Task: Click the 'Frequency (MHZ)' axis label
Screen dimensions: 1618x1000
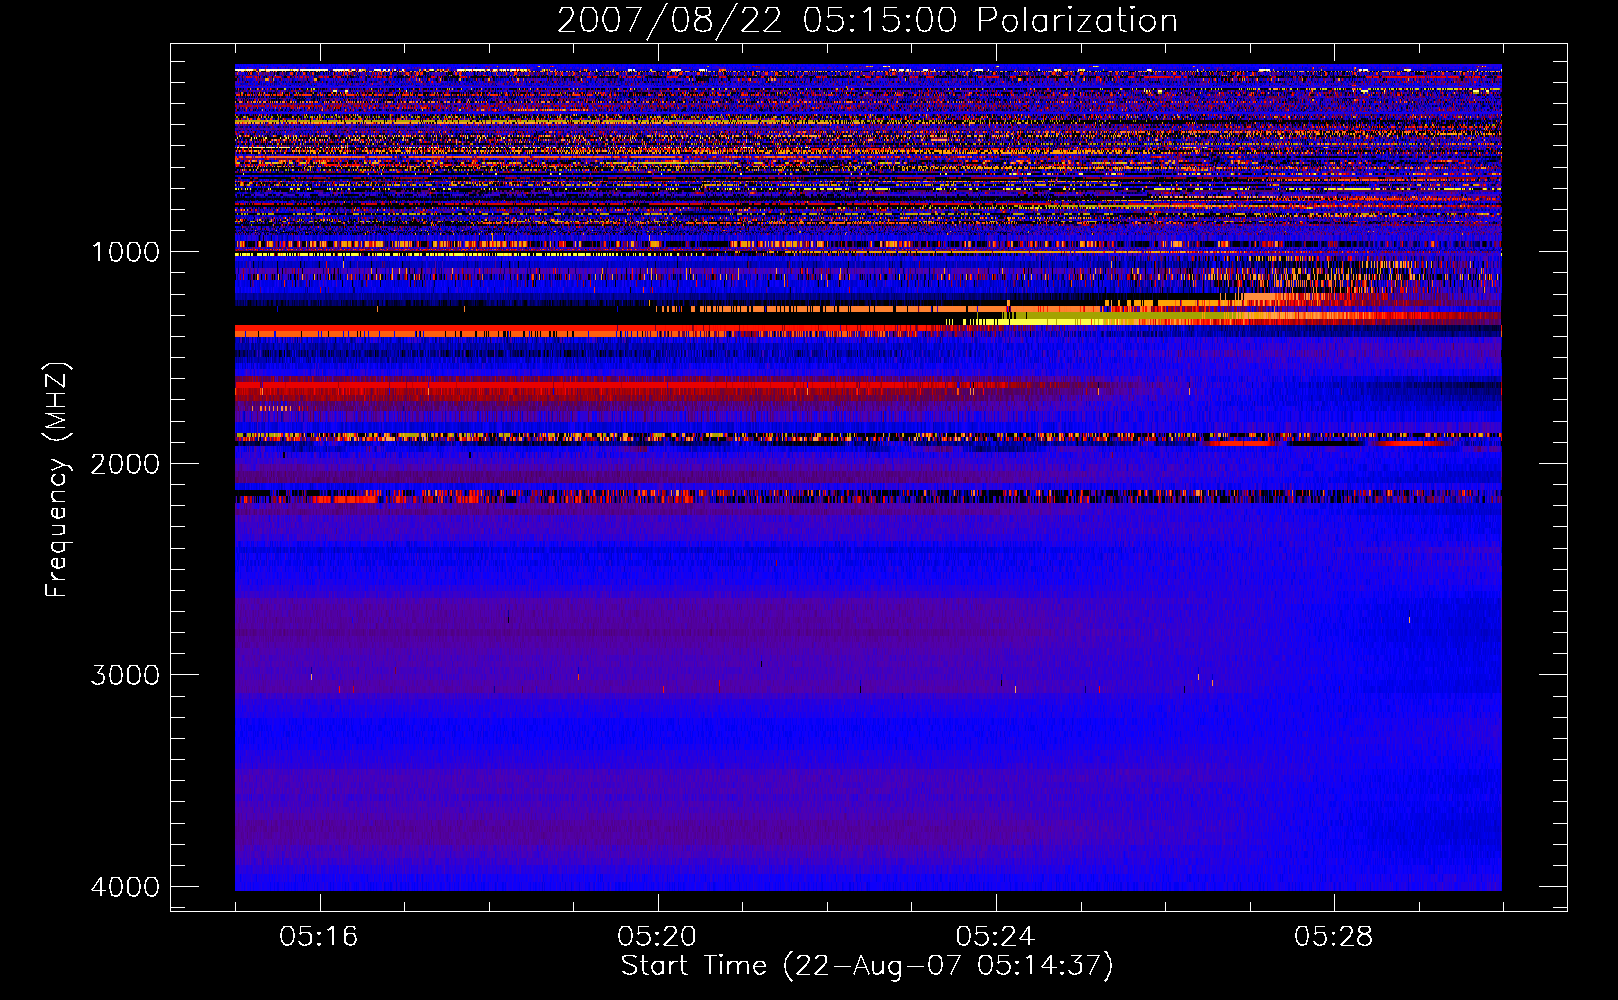Action: click(x=56, y=480)
